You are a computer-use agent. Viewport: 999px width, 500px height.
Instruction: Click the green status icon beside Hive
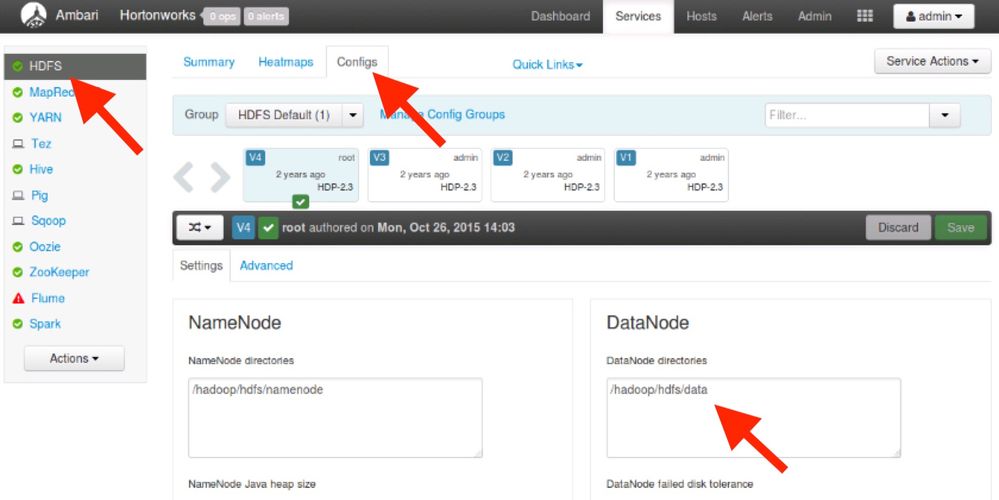[x=18, y=169]
